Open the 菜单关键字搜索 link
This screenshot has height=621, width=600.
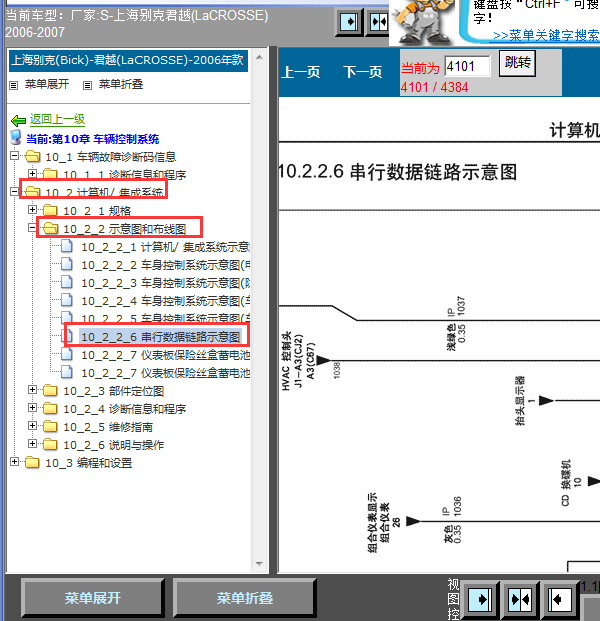[x=546, y=35]
